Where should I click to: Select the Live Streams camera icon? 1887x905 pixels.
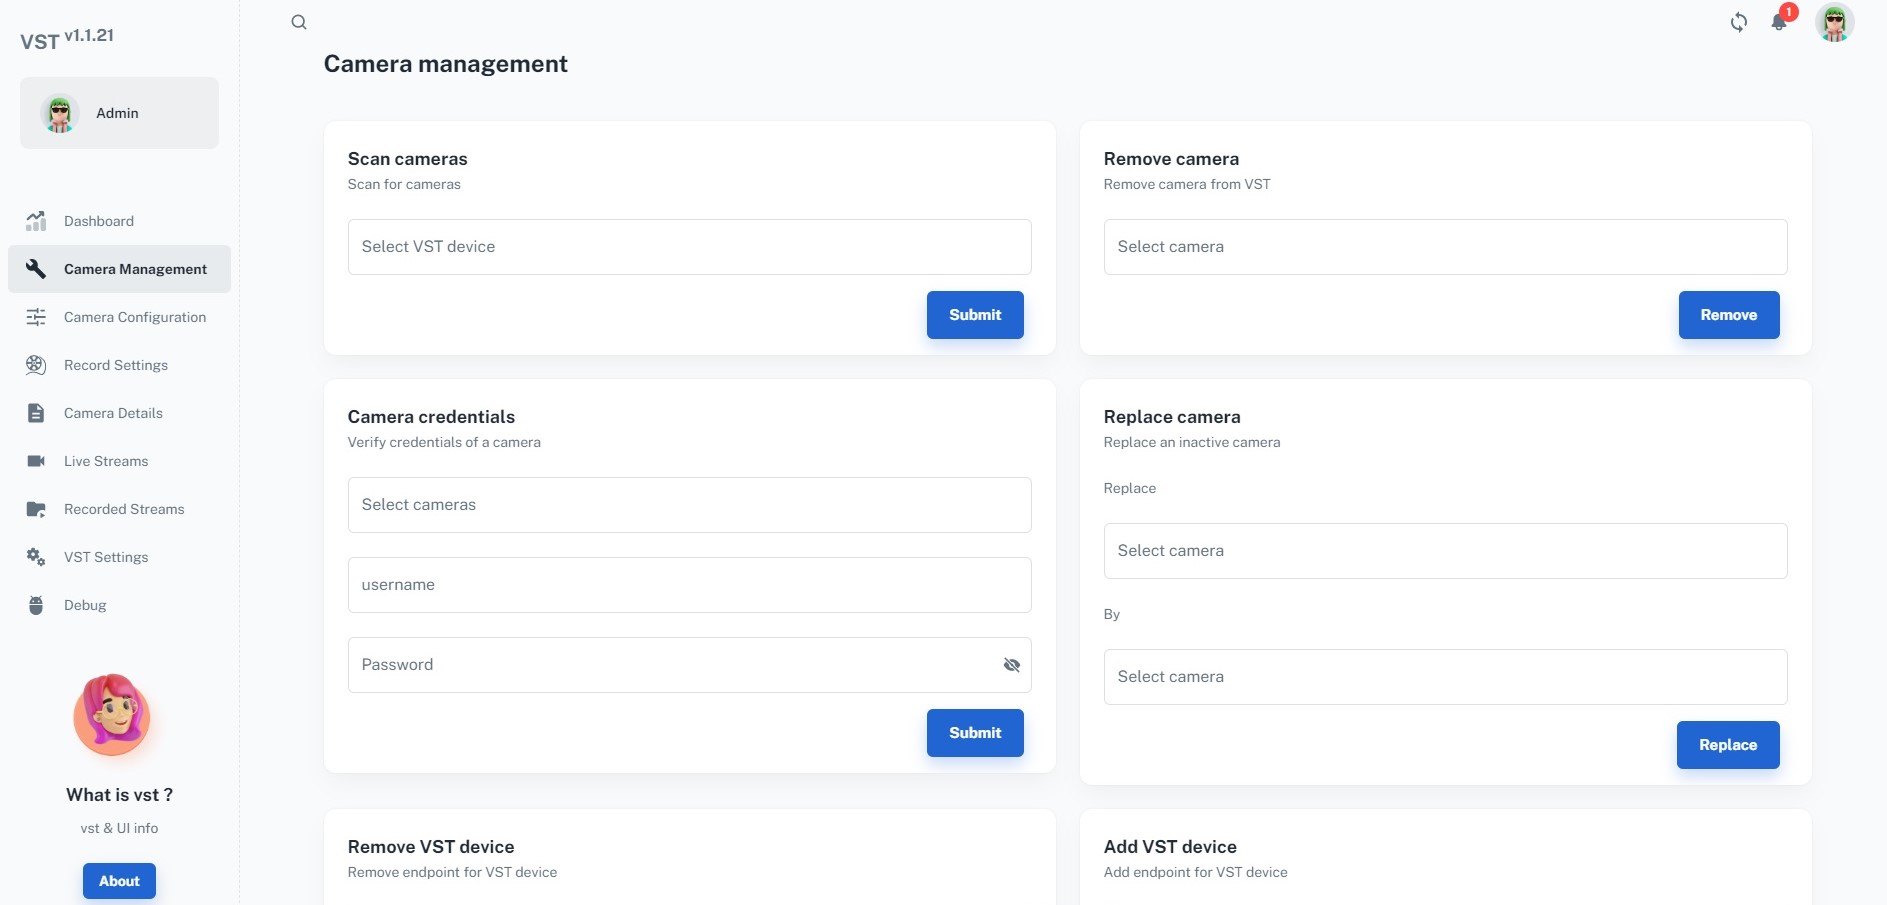(x=36, y=461)
